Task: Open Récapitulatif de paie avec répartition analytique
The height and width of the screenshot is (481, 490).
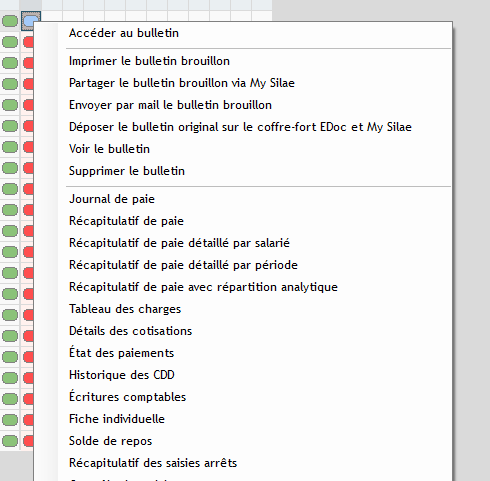Action: tap(203, 287)
